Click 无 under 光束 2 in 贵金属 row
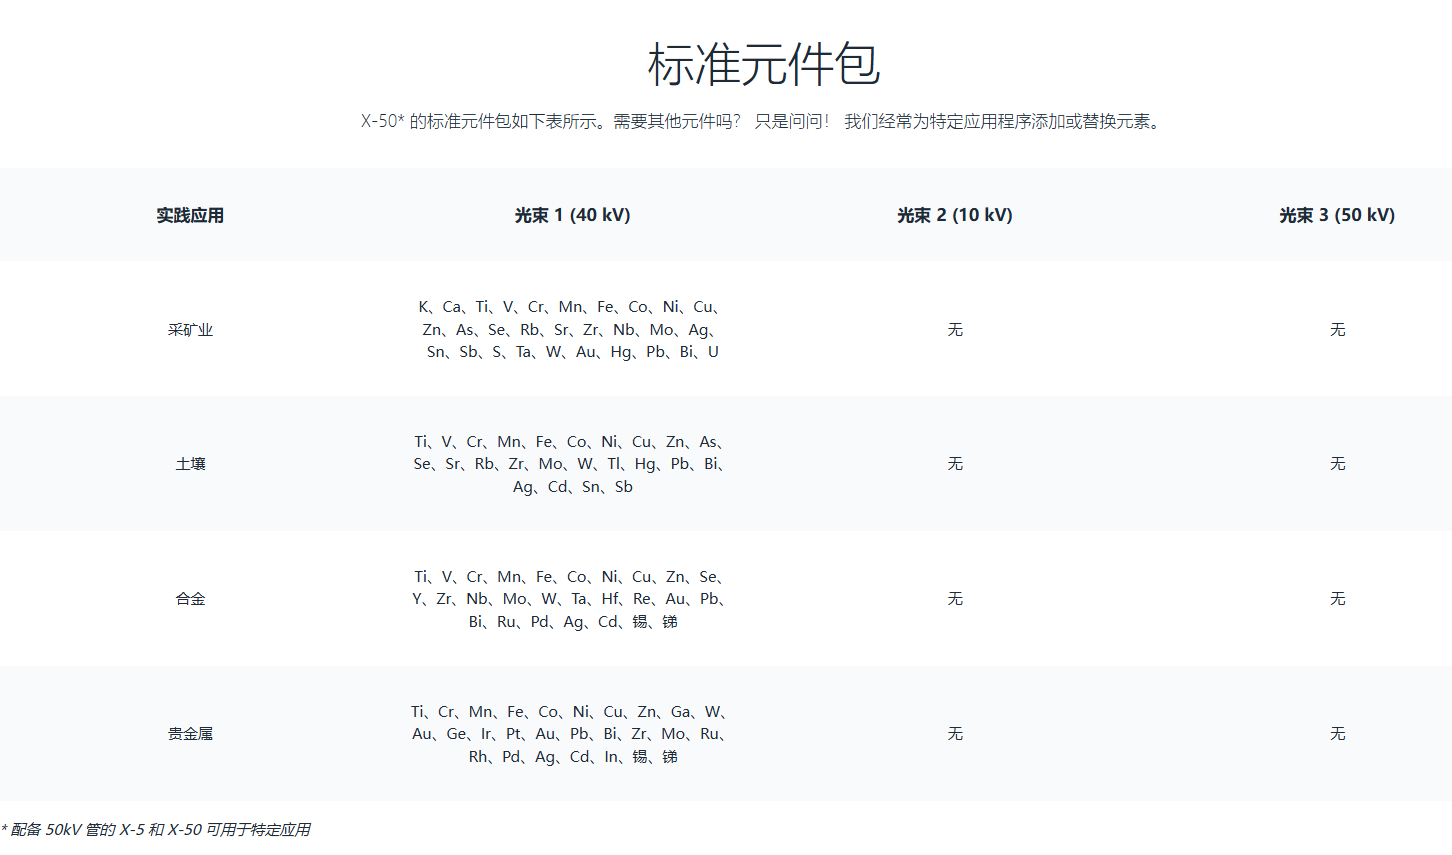The width and height of the screenshot is (1452, 855). click(x=955, y=734)
